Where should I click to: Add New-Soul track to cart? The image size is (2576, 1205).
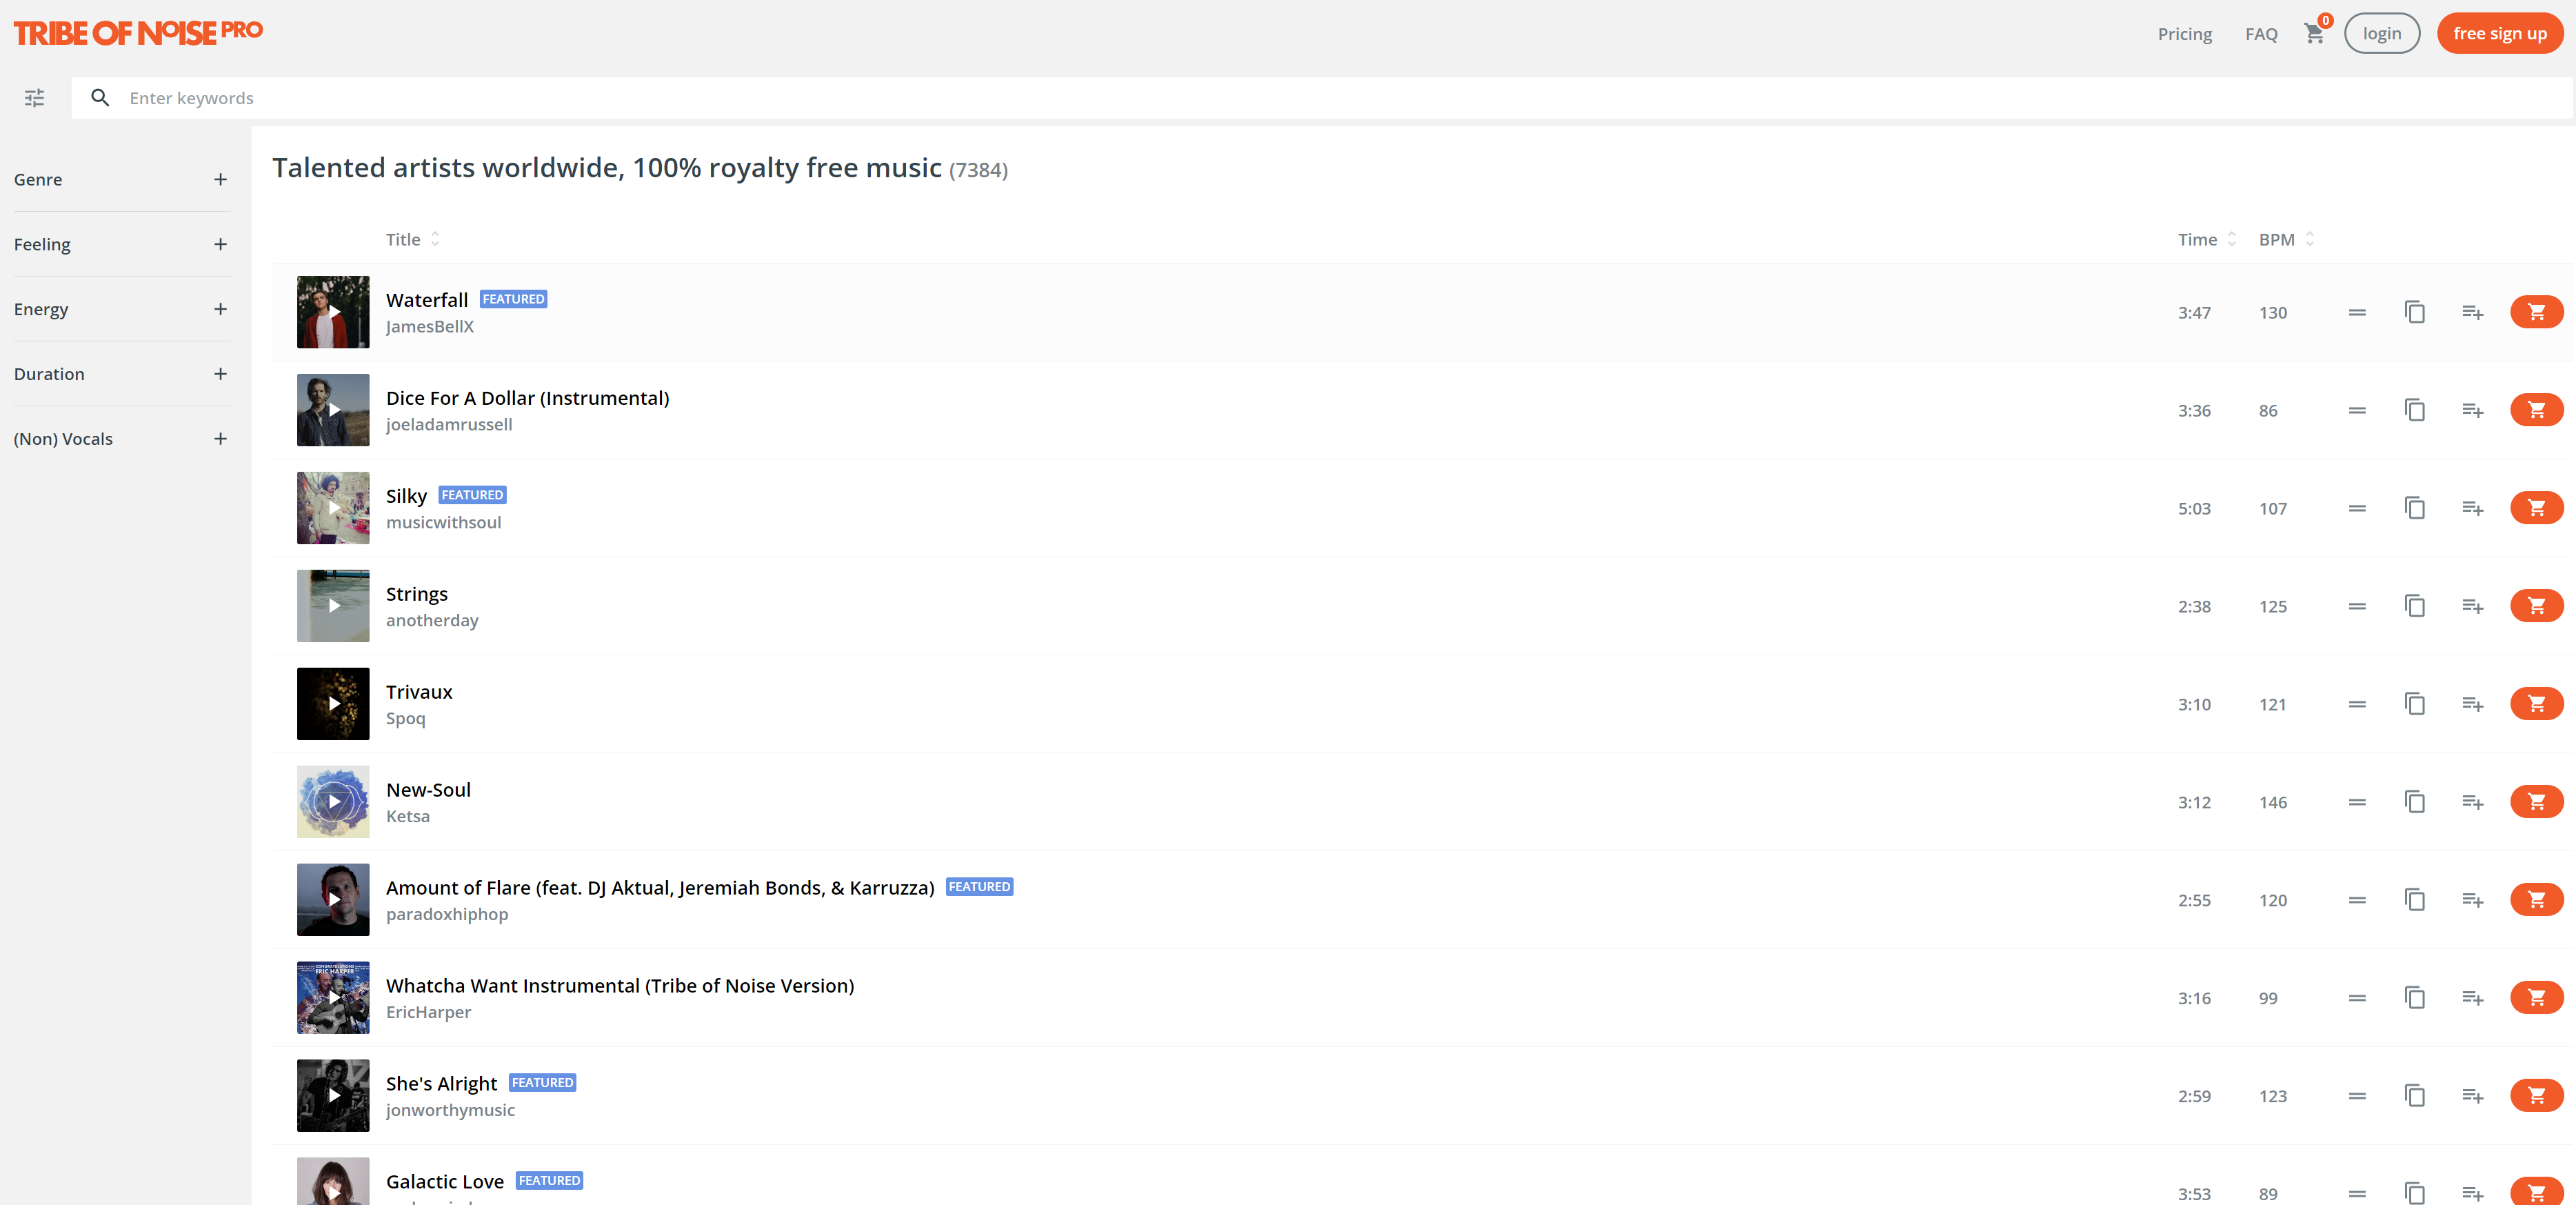point(2535,802)
